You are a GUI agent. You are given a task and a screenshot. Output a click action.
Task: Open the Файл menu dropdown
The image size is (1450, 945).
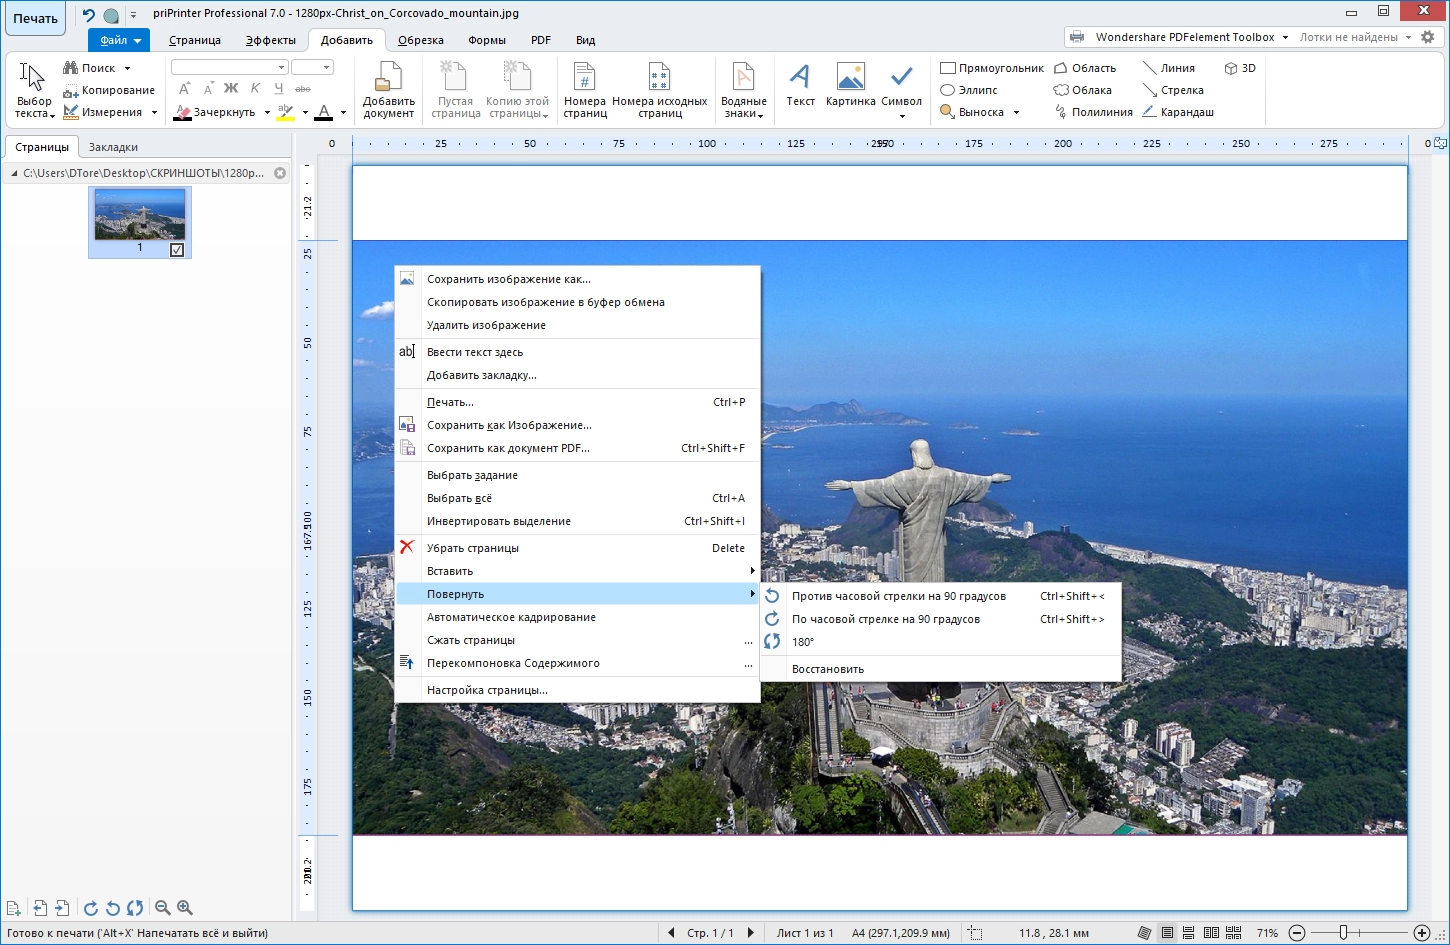pos(118,40)
